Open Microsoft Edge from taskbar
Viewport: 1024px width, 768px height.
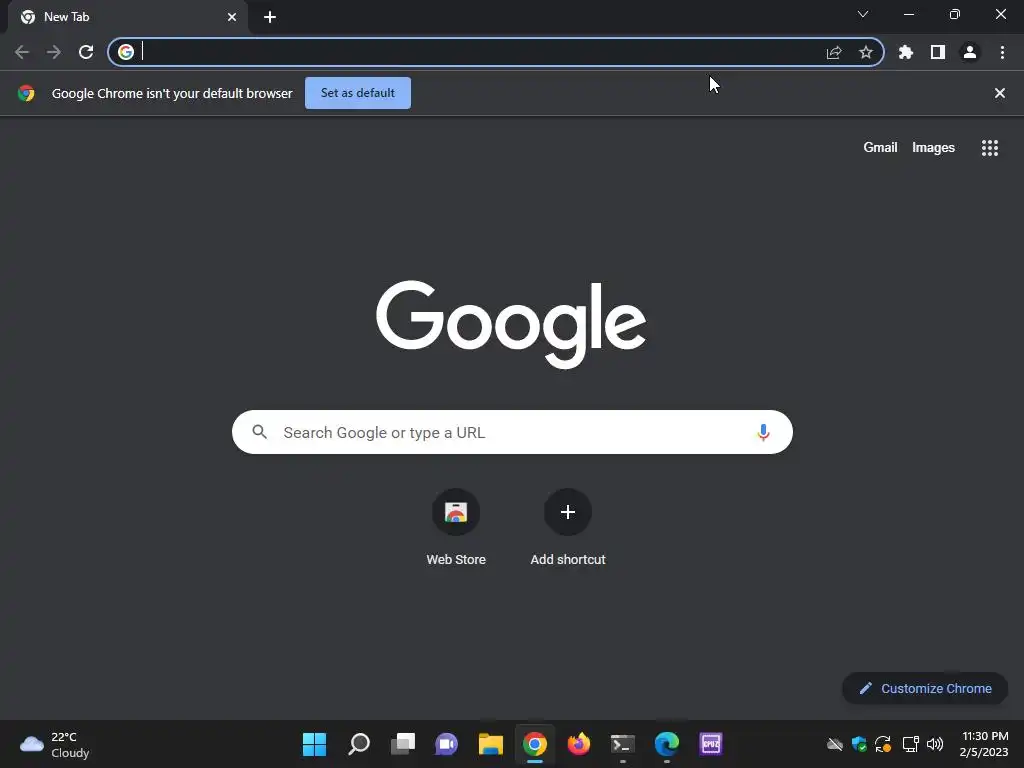[667, 744]
